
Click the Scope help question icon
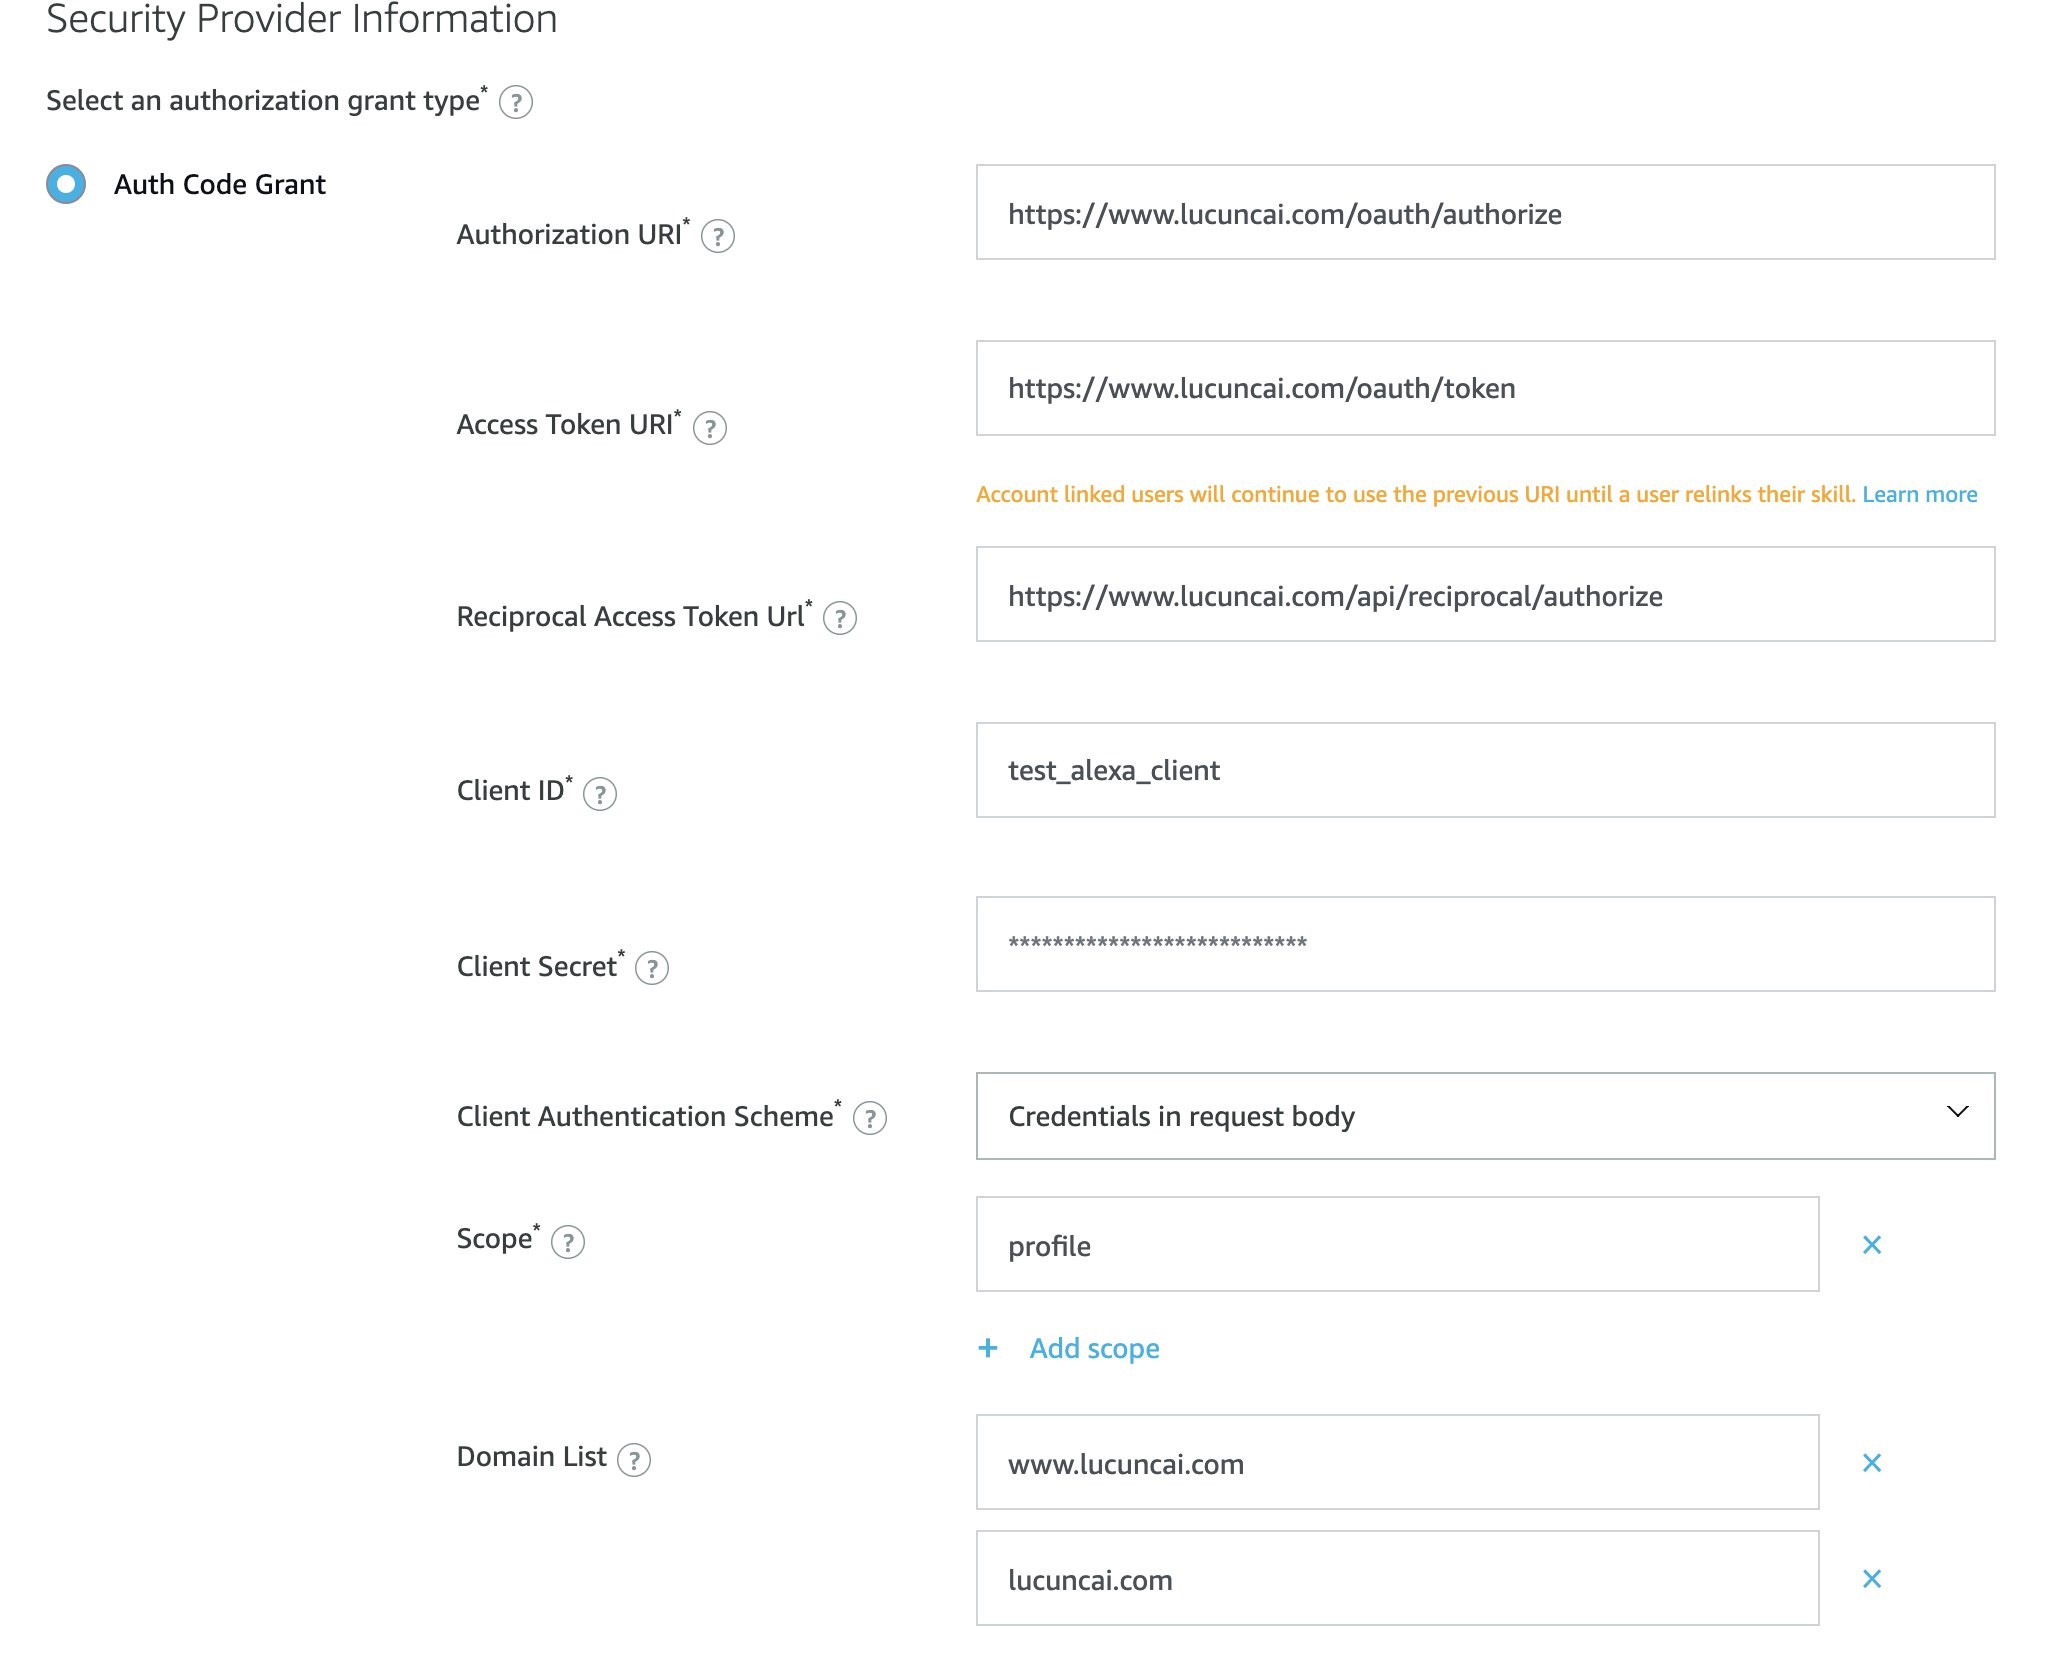click(567, 1242)
